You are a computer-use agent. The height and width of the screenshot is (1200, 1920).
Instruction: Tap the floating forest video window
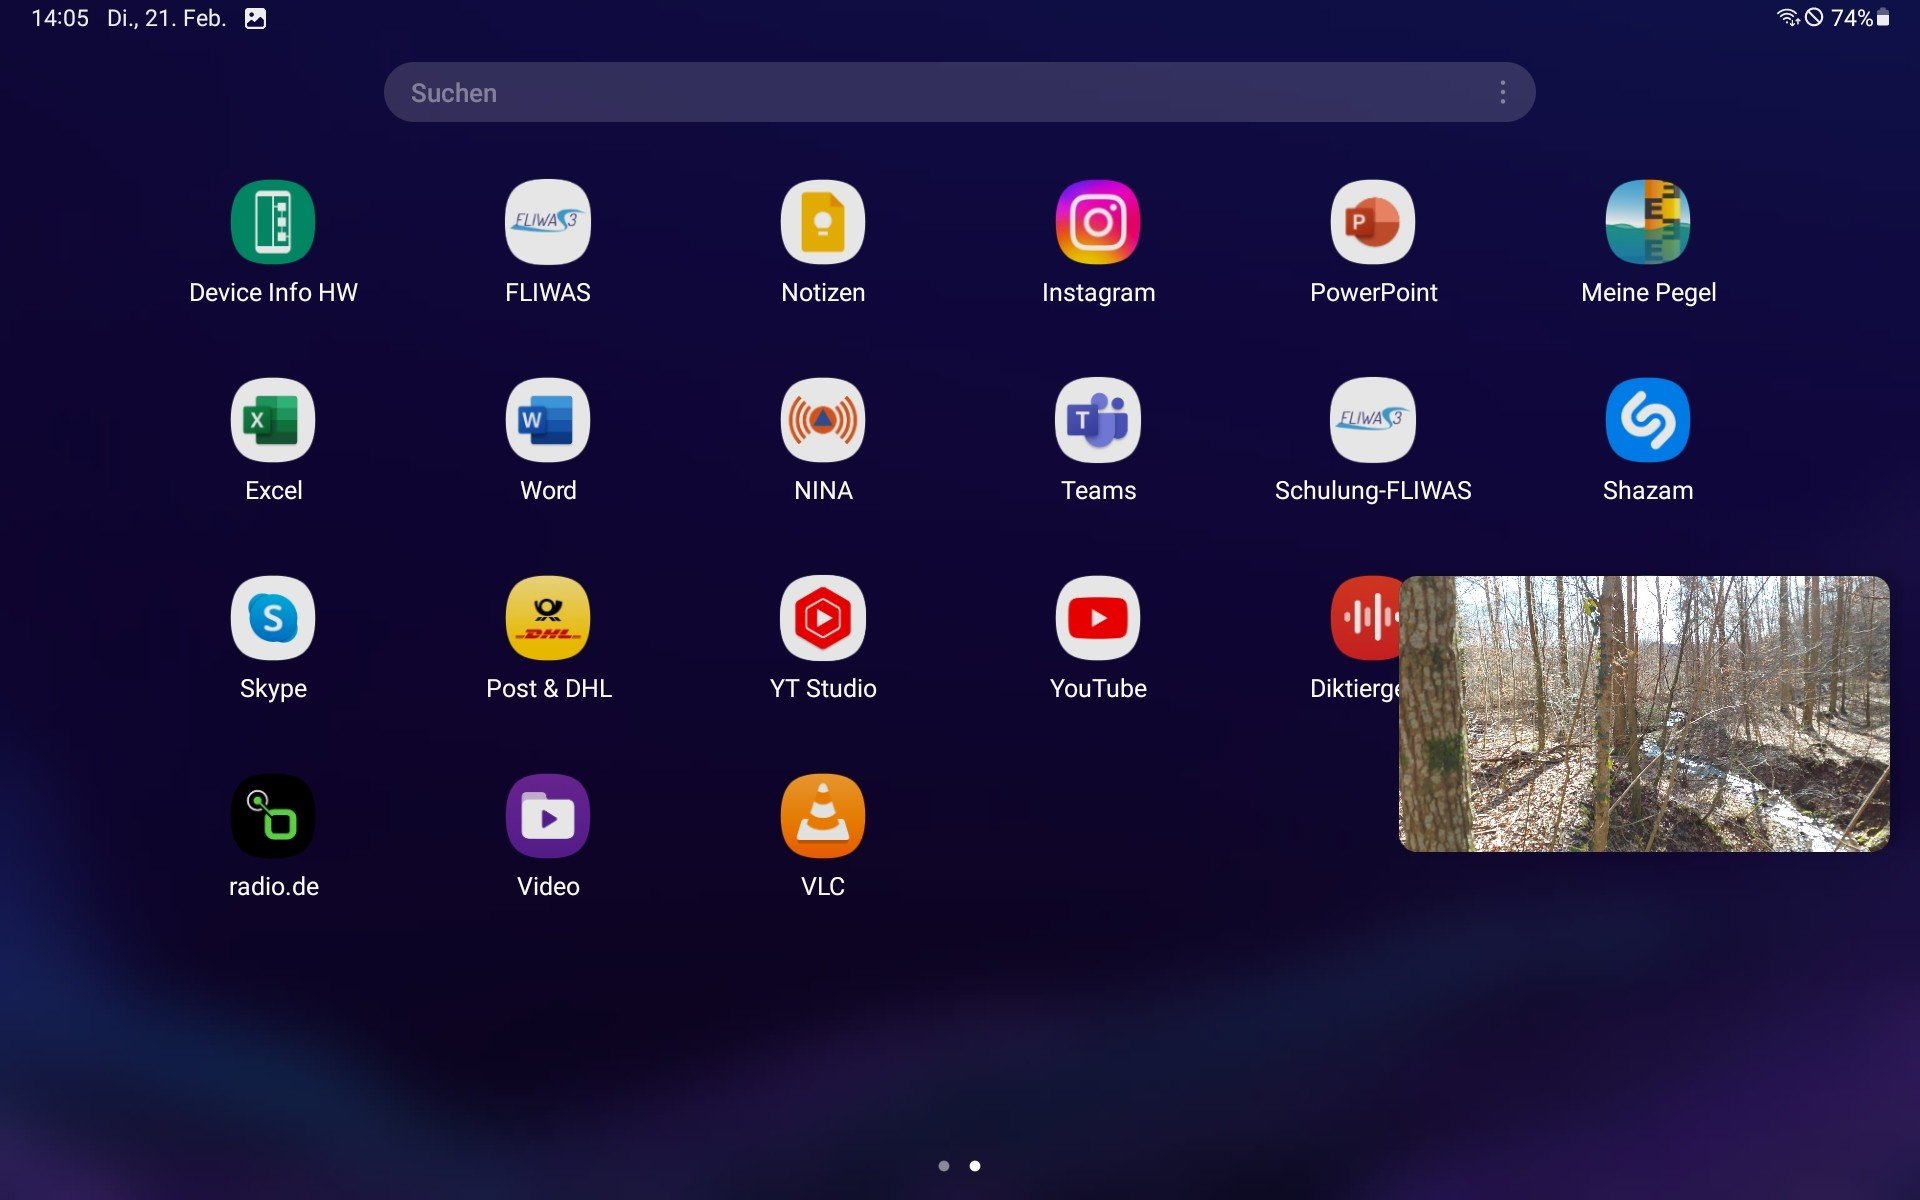(x=1643, y=714)
